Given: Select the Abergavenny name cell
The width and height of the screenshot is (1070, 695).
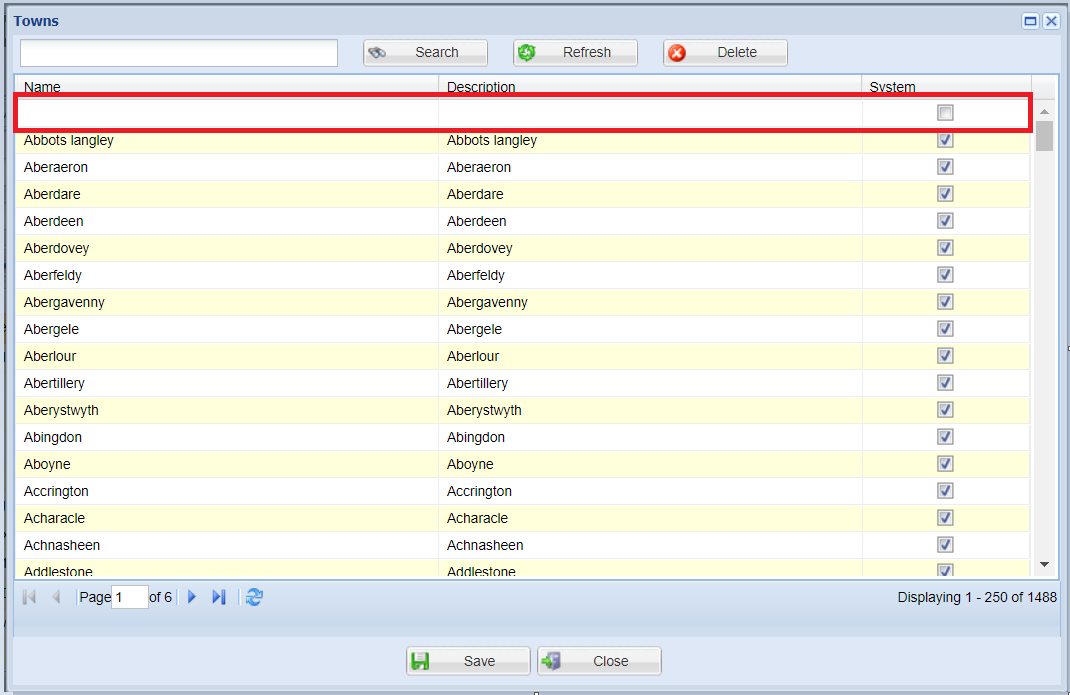Looking at the screenshot, I should 227,302.
